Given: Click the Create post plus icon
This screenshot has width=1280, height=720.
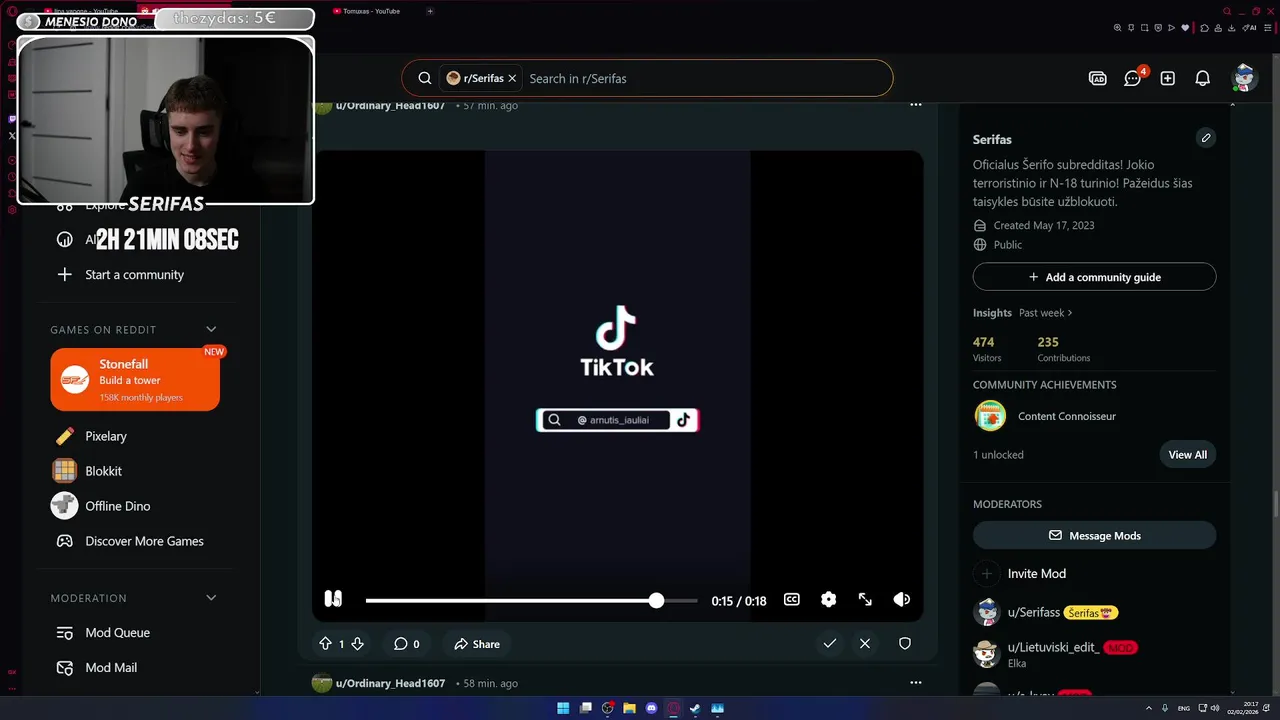Looking at the screenshot, I should [1168, 78].
